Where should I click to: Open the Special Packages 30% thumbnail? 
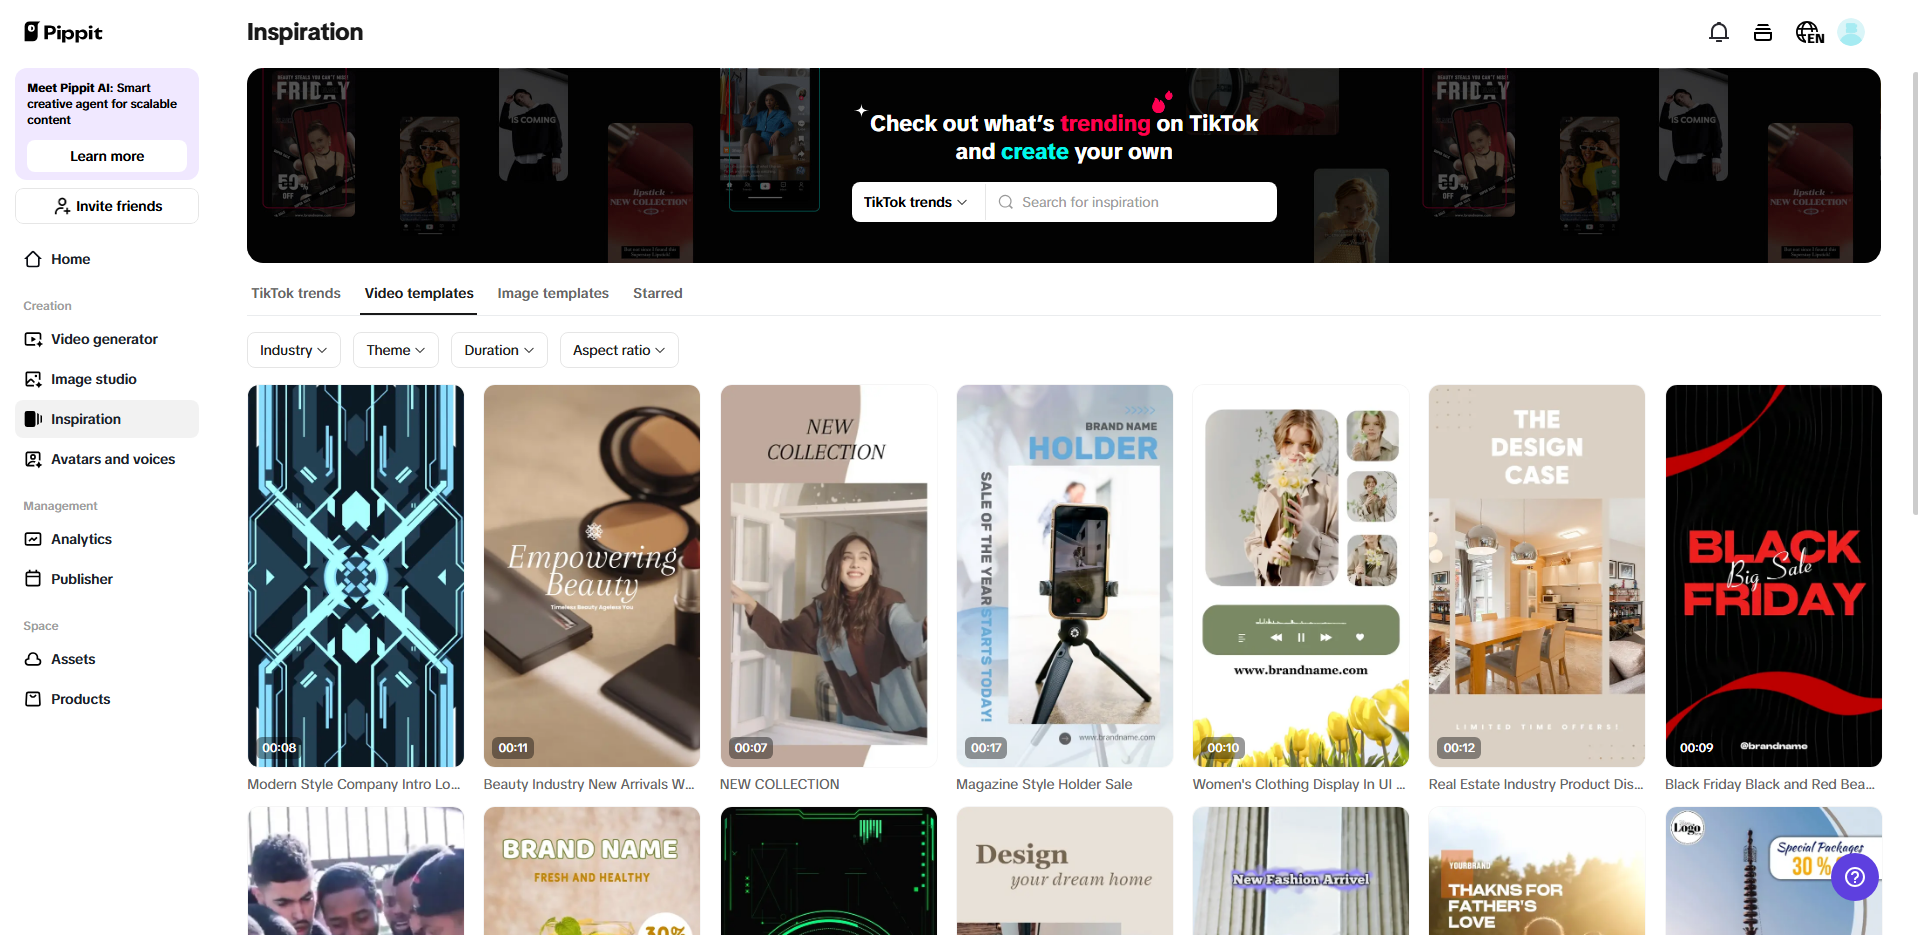[x=1774, y=871]
